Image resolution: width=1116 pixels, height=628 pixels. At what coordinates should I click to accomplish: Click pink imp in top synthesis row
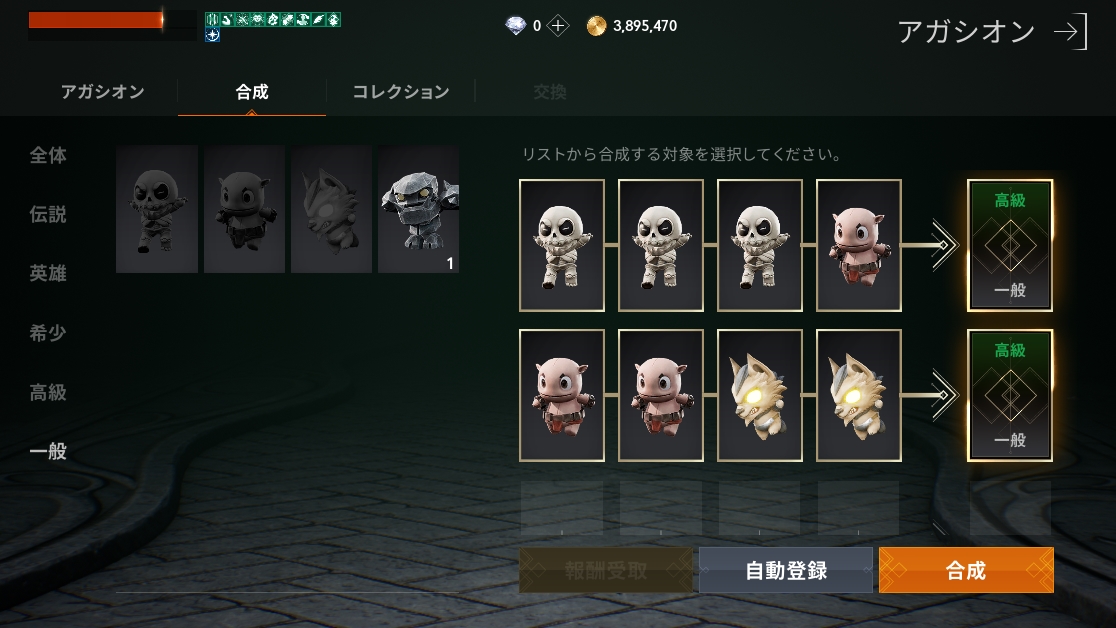pos(858,246)
